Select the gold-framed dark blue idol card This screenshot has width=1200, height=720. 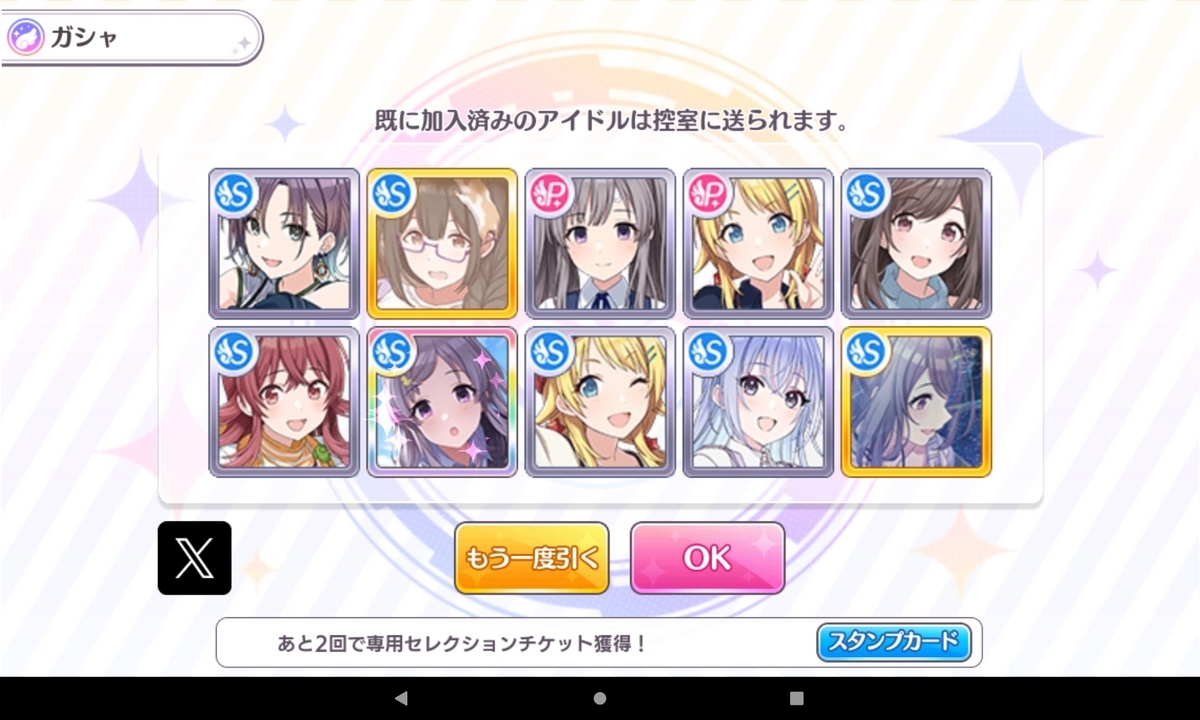[x=916, y=401]
